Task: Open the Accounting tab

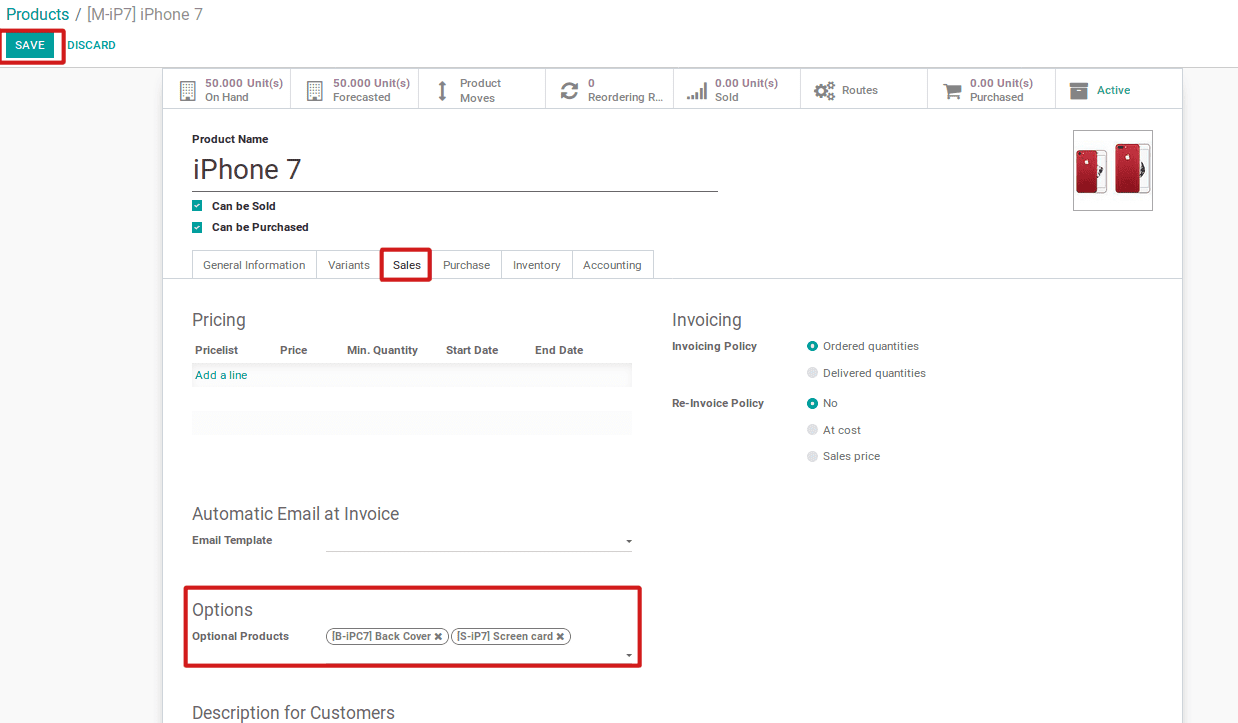Action: (612, 265)
